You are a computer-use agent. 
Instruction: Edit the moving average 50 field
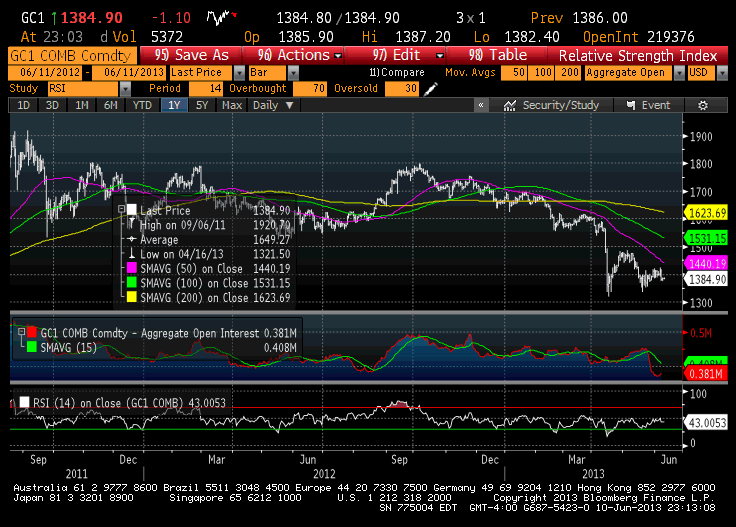tap(514, 73)
